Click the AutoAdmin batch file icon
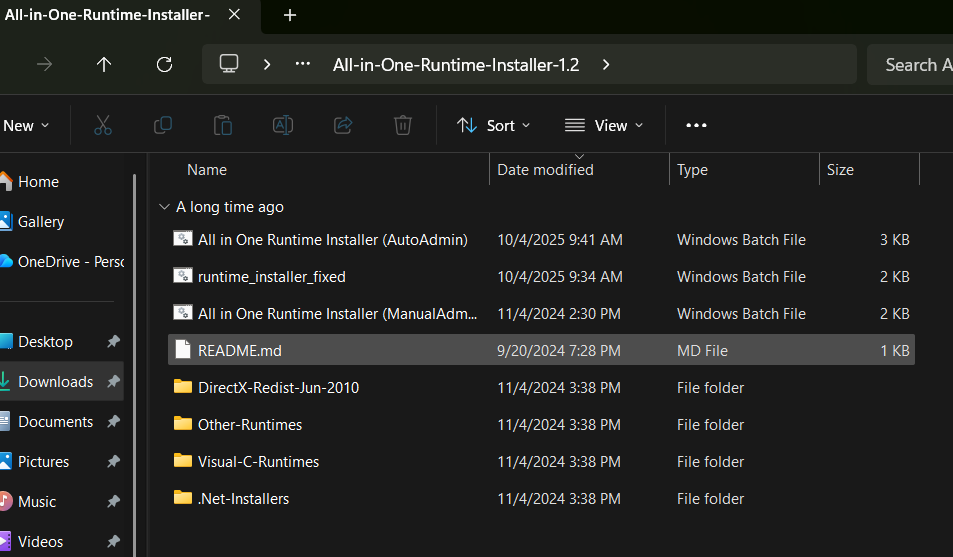This screenshot has width=953, height=557. [183, 239]
